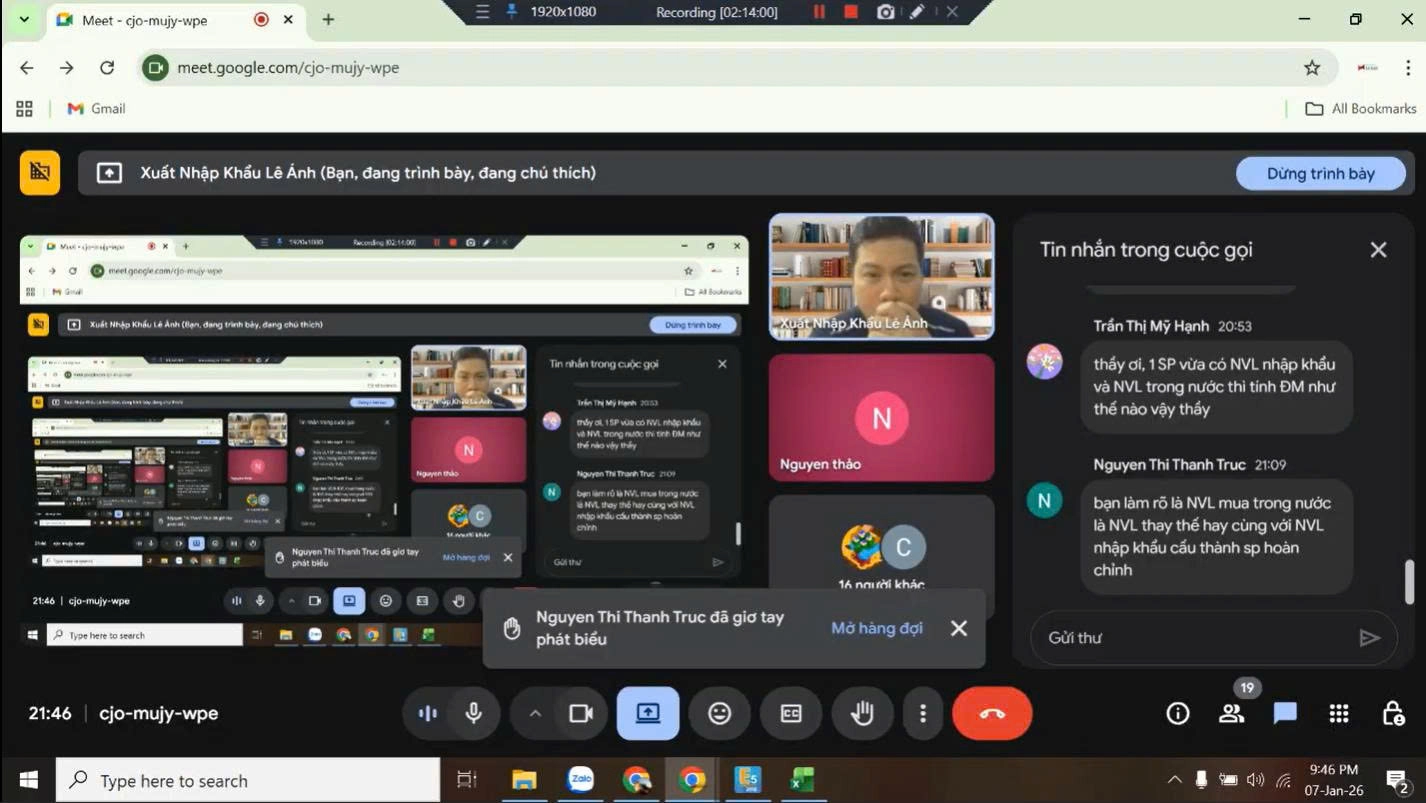Open host controls lock icon
Viewport: 1426px width, 803px height.
1392,713
